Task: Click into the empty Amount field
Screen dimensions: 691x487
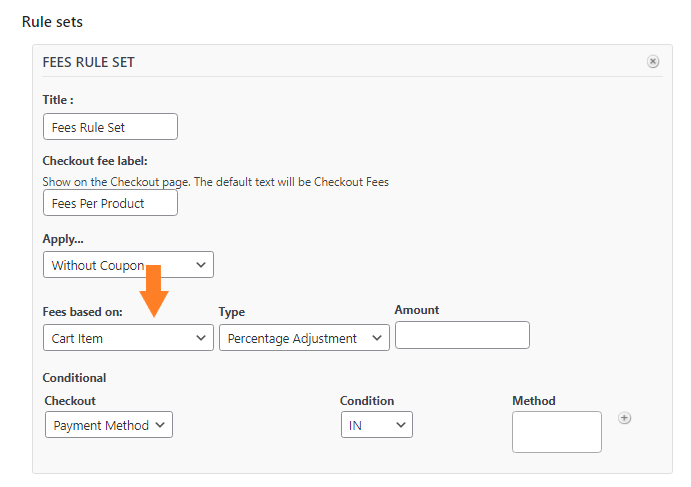Action: pos(462,335)
